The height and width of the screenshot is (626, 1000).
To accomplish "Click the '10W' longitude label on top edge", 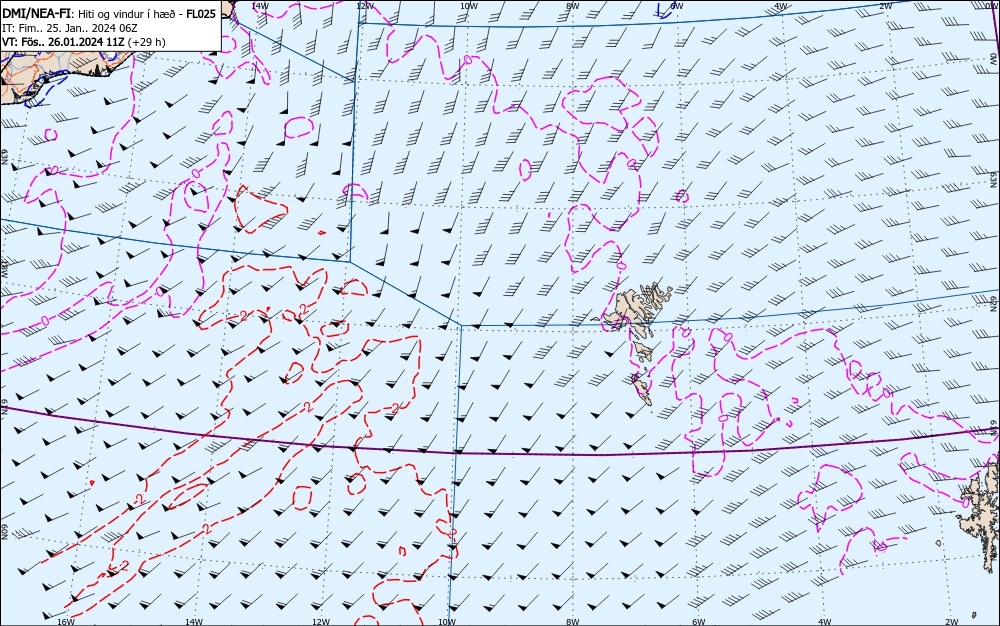I will coord(469,6).
